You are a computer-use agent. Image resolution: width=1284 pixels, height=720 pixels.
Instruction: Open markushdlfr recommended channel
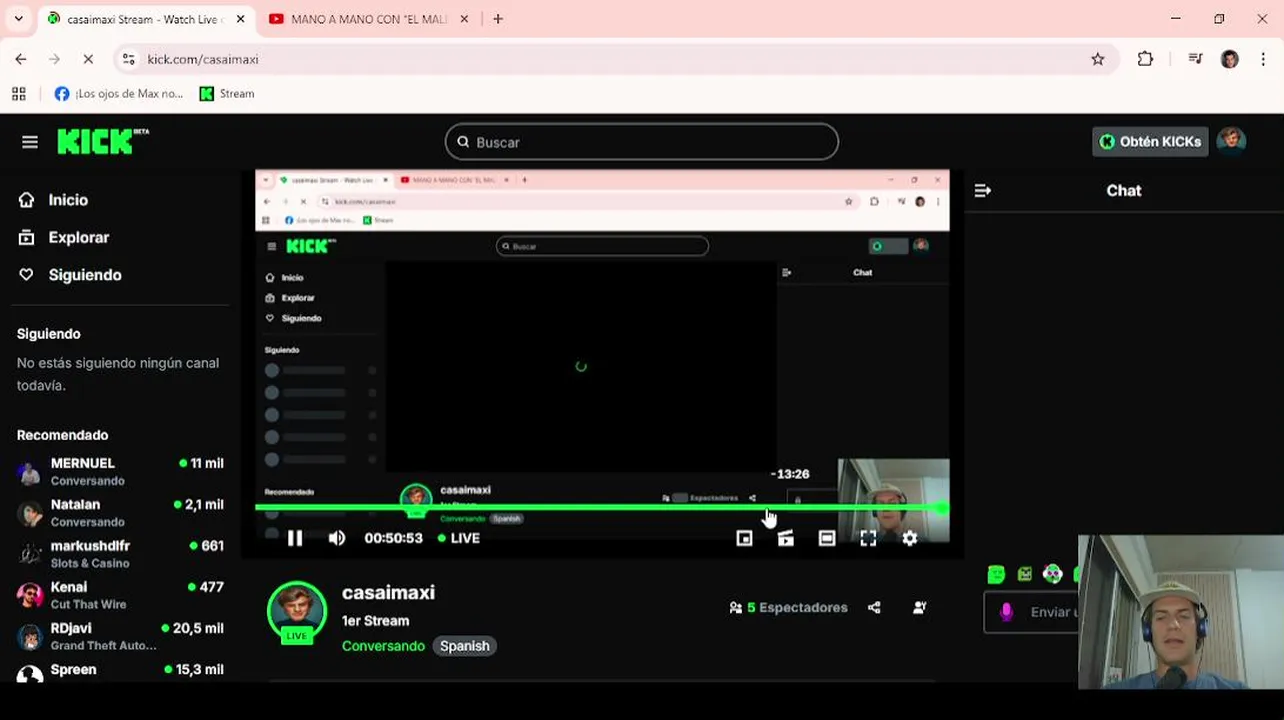click(x=120, y=554)
